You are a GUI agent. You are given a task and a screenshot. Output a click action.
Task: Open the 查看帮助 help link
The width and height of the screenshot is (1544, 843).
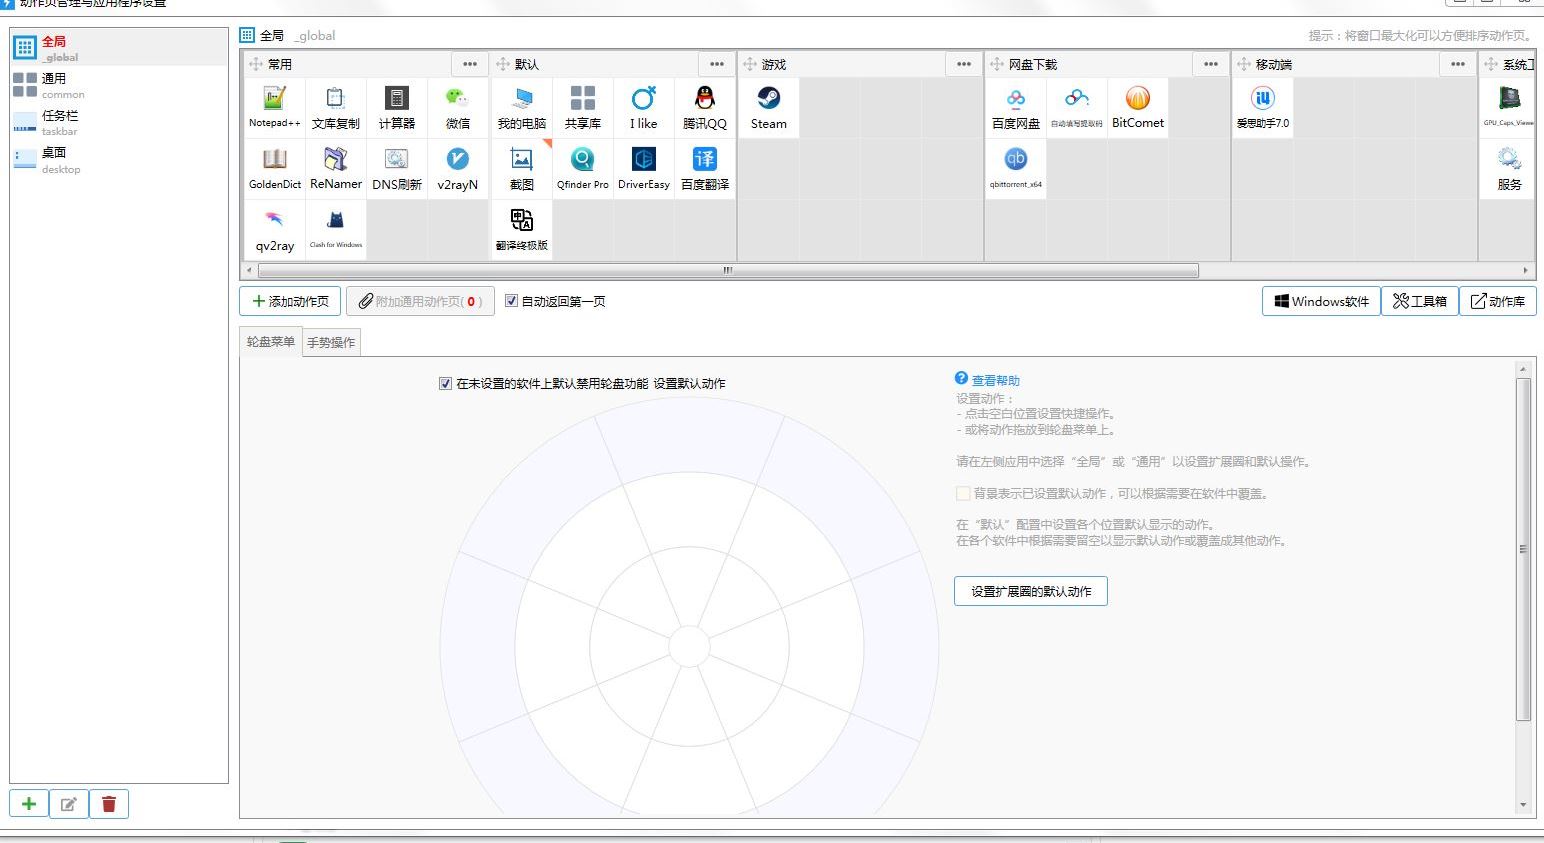click(x=995, y=380)
